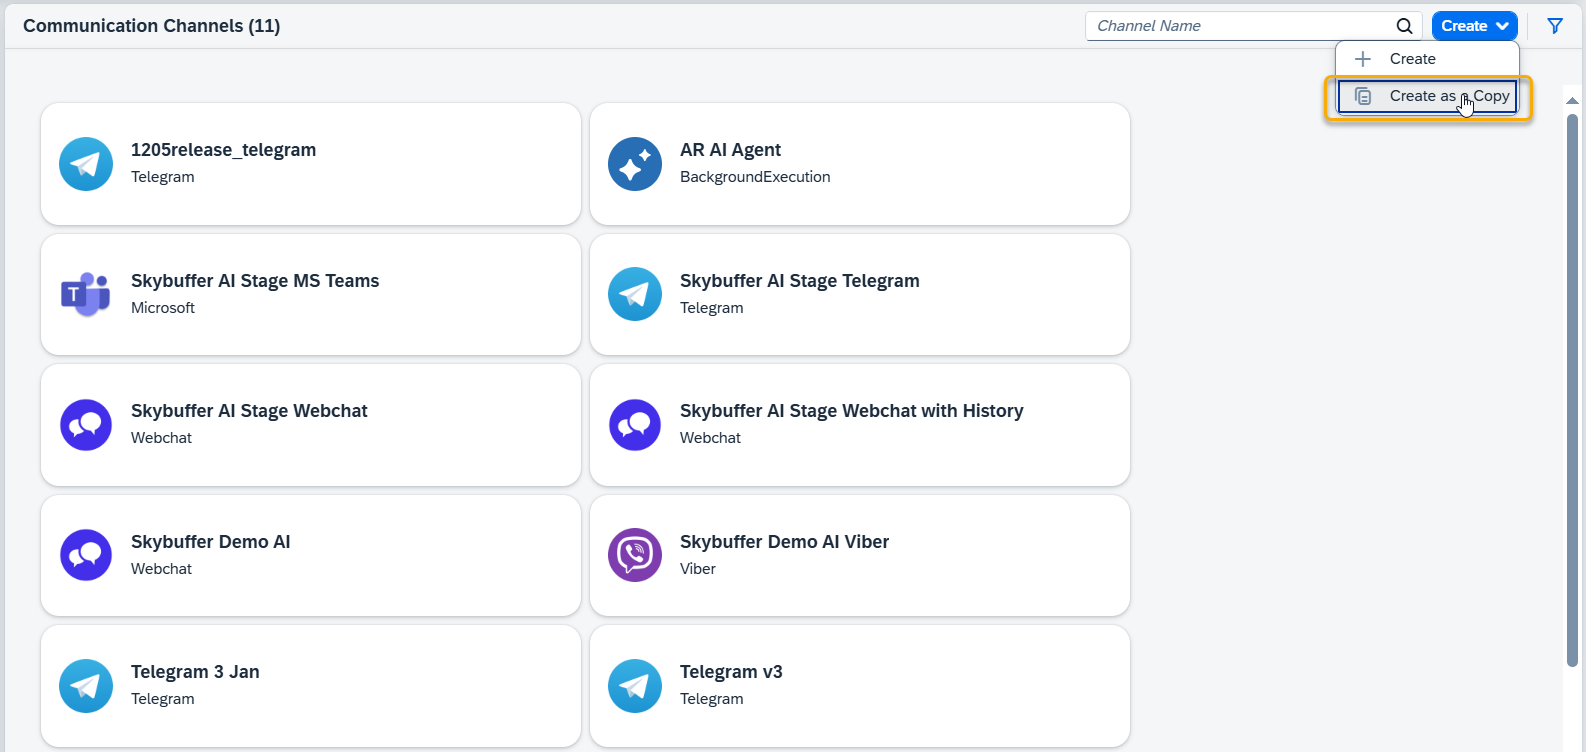Click BackgroundExecution subtitle text
Image resolution: width=1586 pixels, height=752 pixels.
pyautogui.click(x=755, y=177)
